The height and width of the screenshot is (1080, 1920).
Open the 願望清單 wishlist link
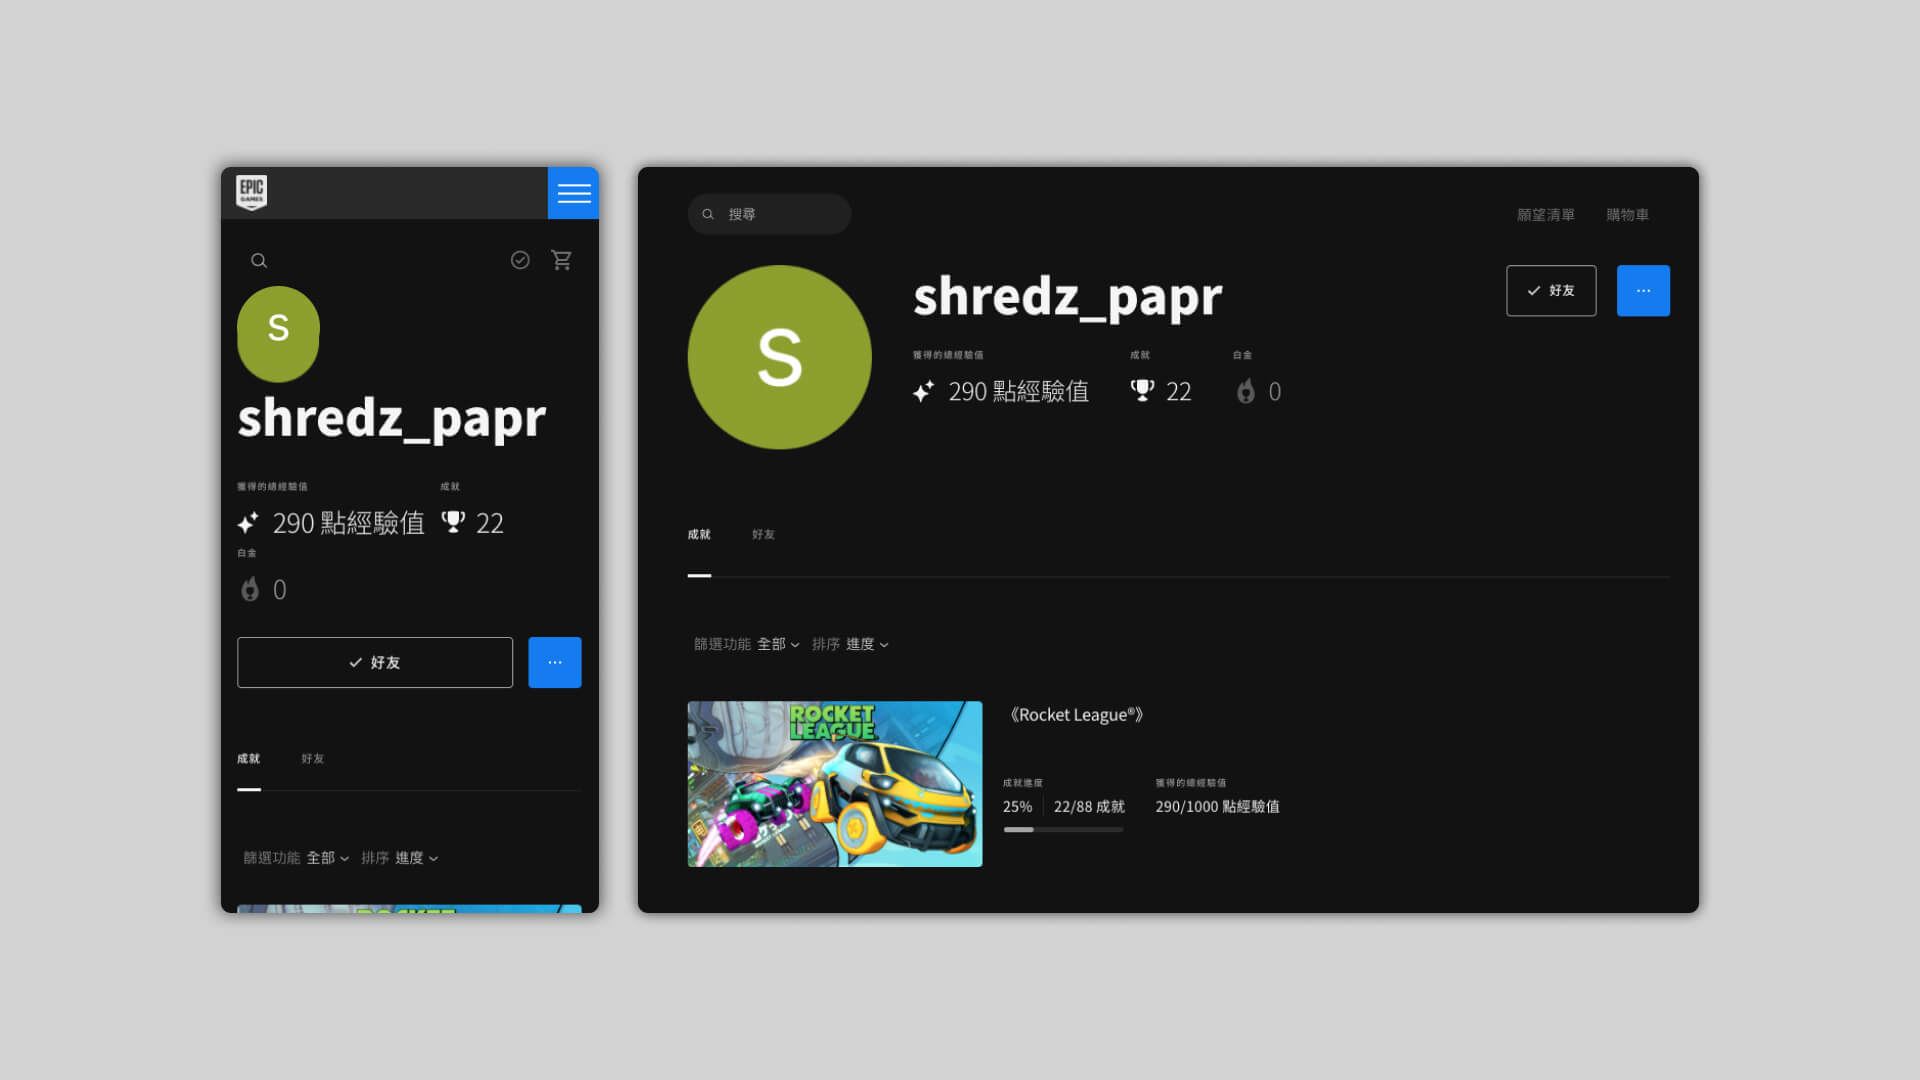click(1545, 215)
